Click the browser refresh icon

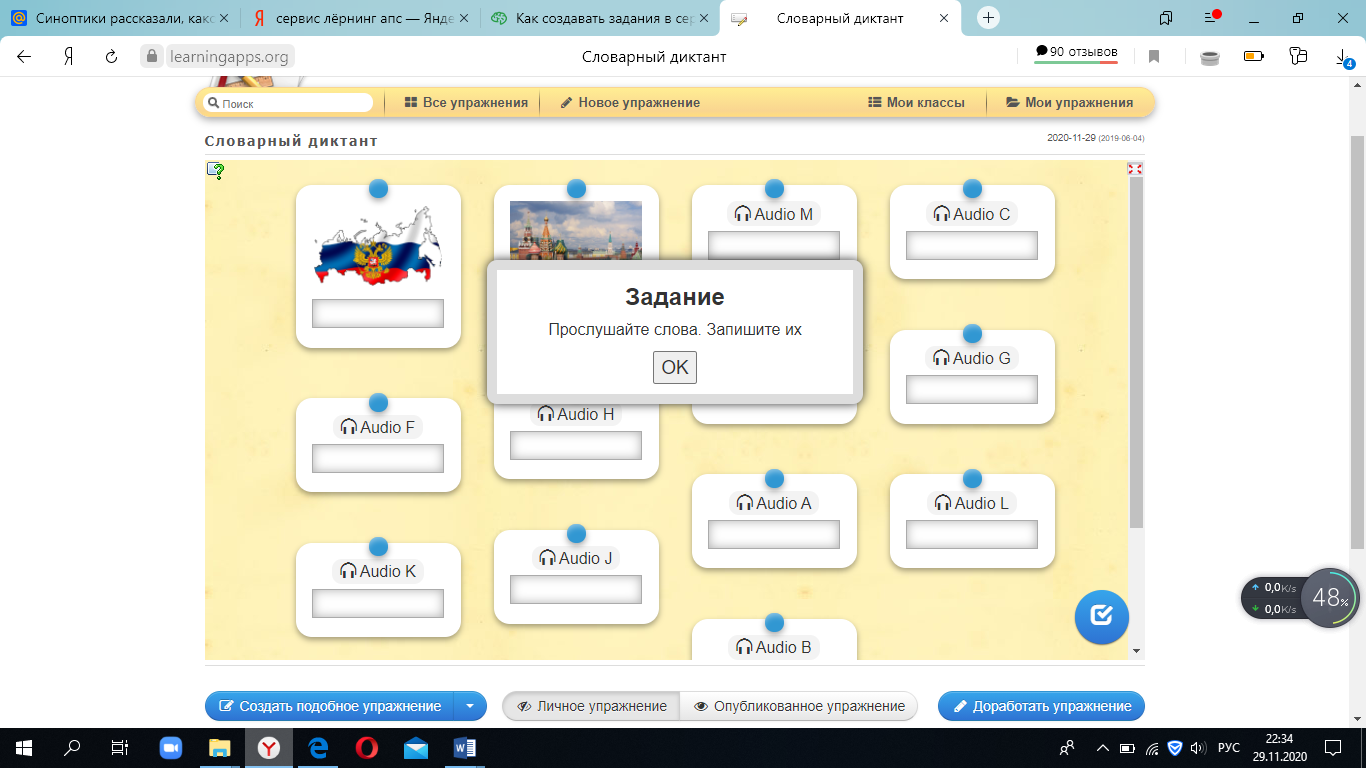[x=112, y=57]
